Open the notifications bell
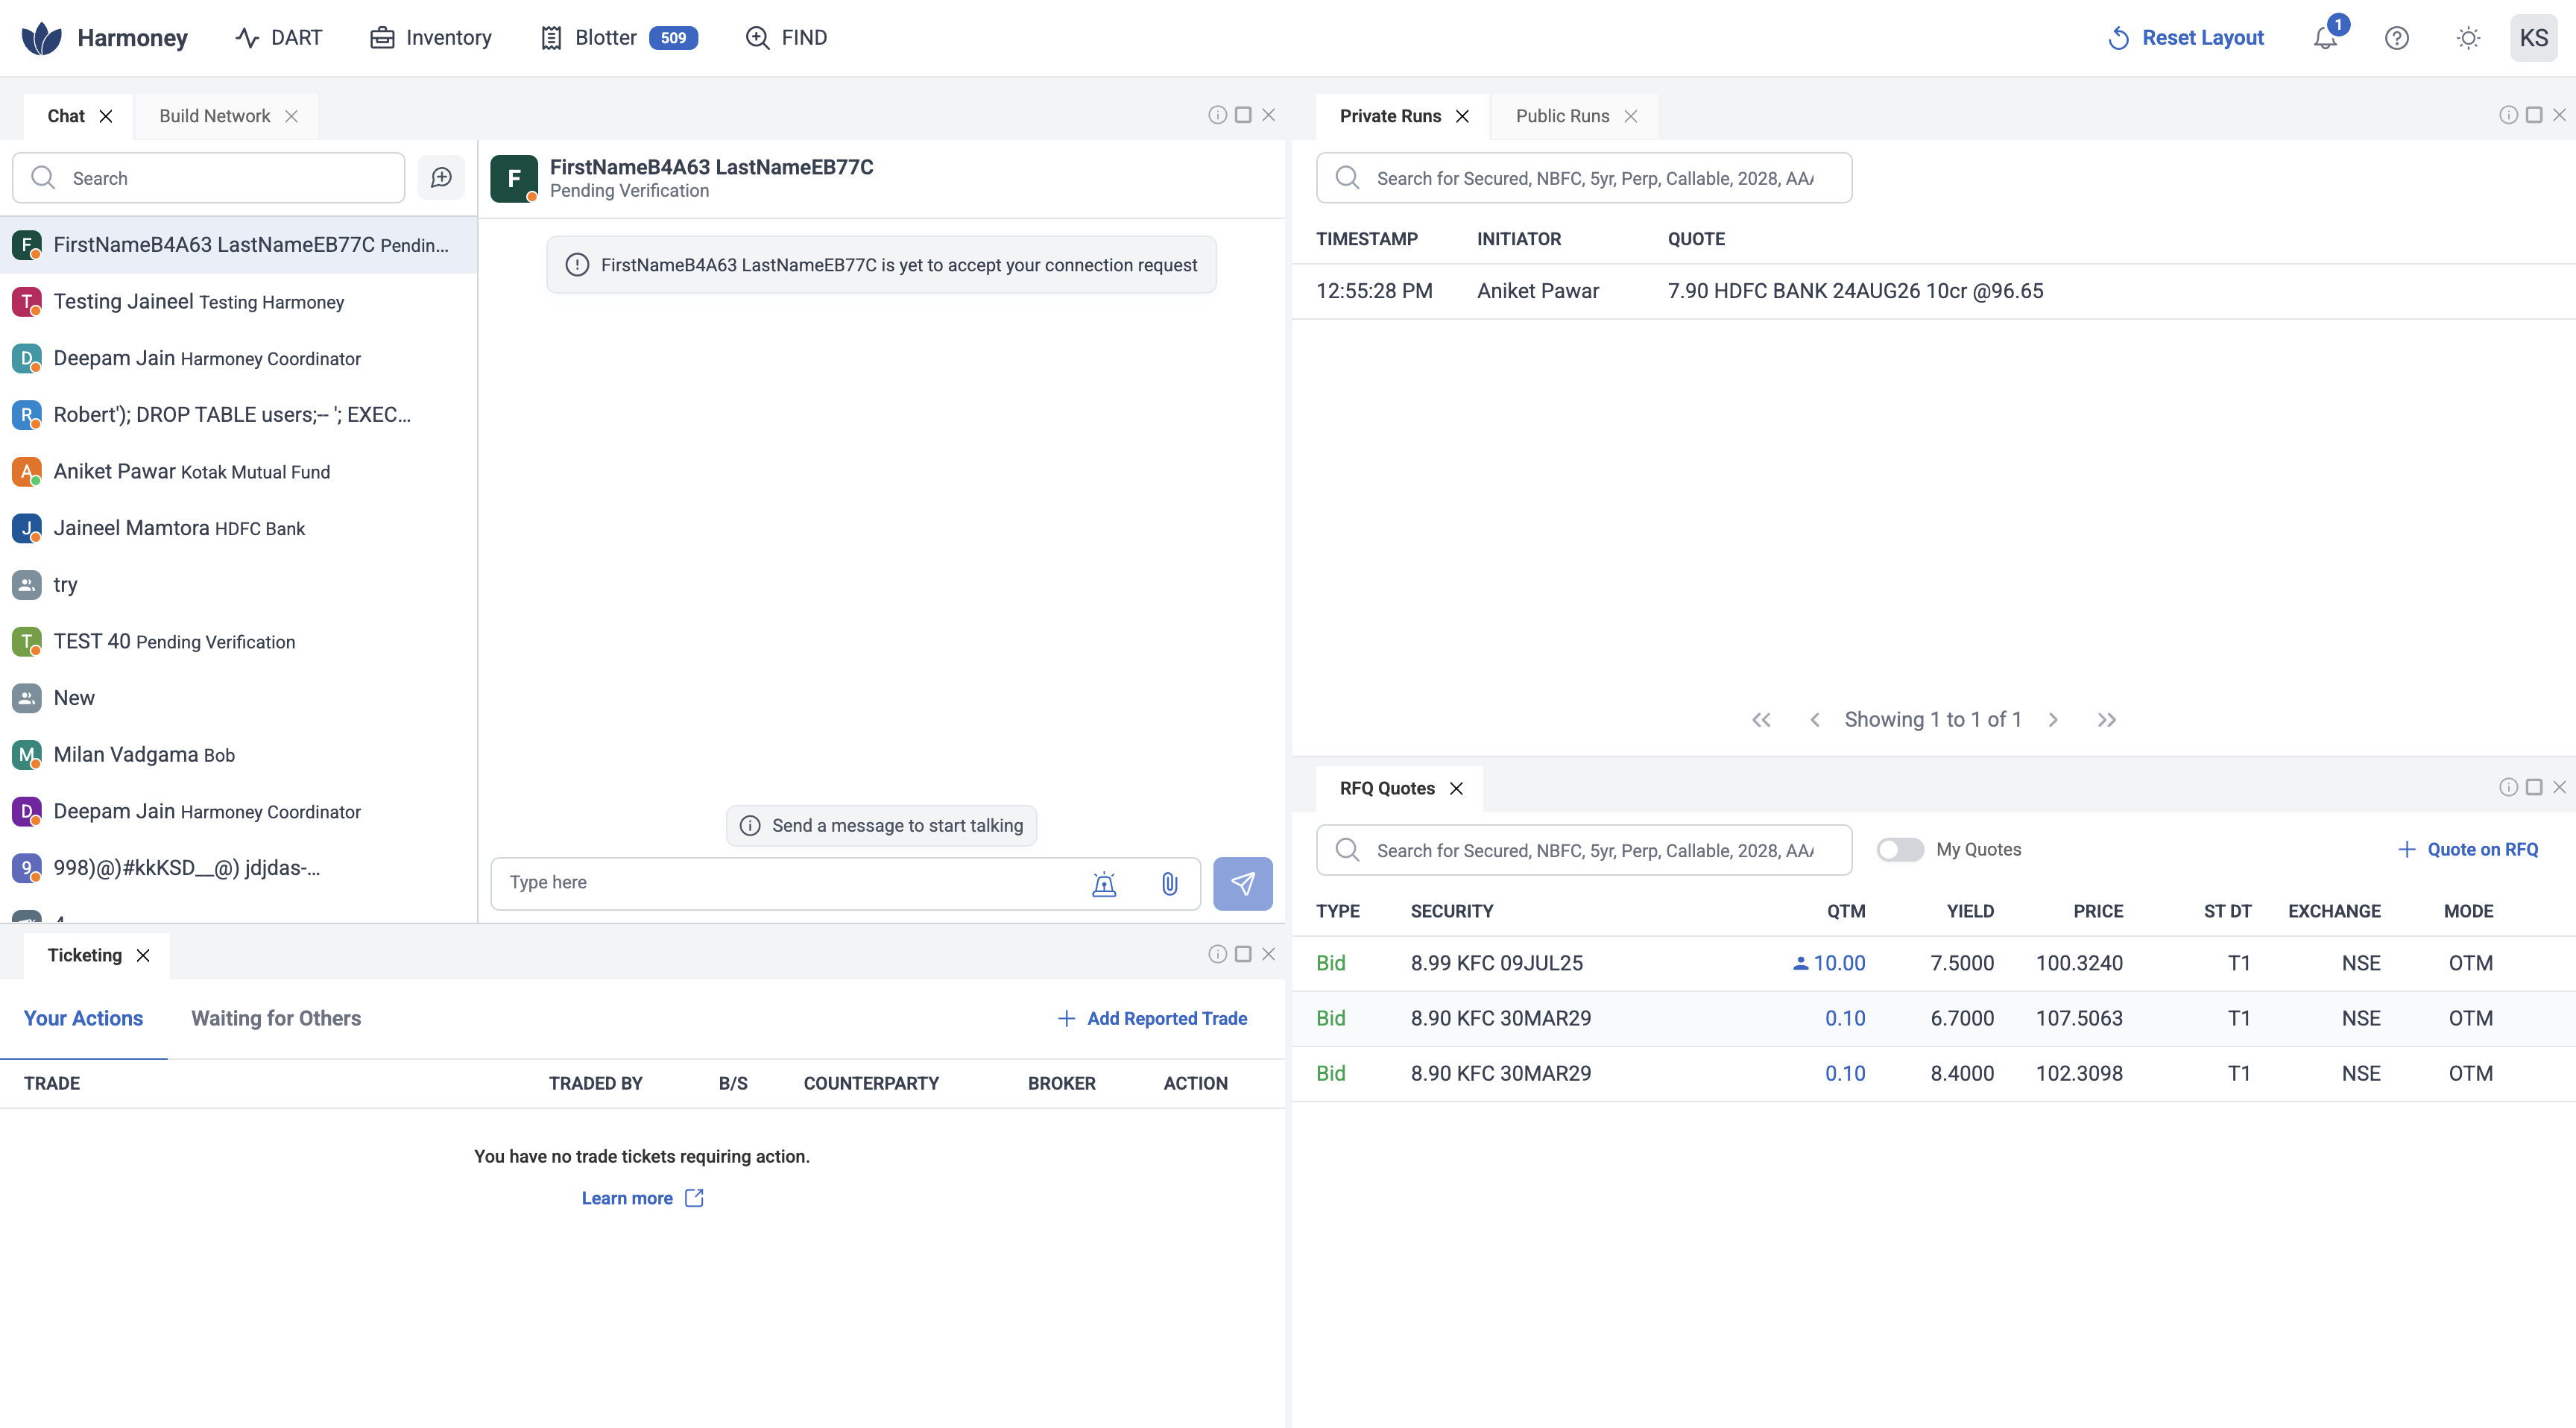This screenshot has width=2576, height=1428. coord(2325,38)
